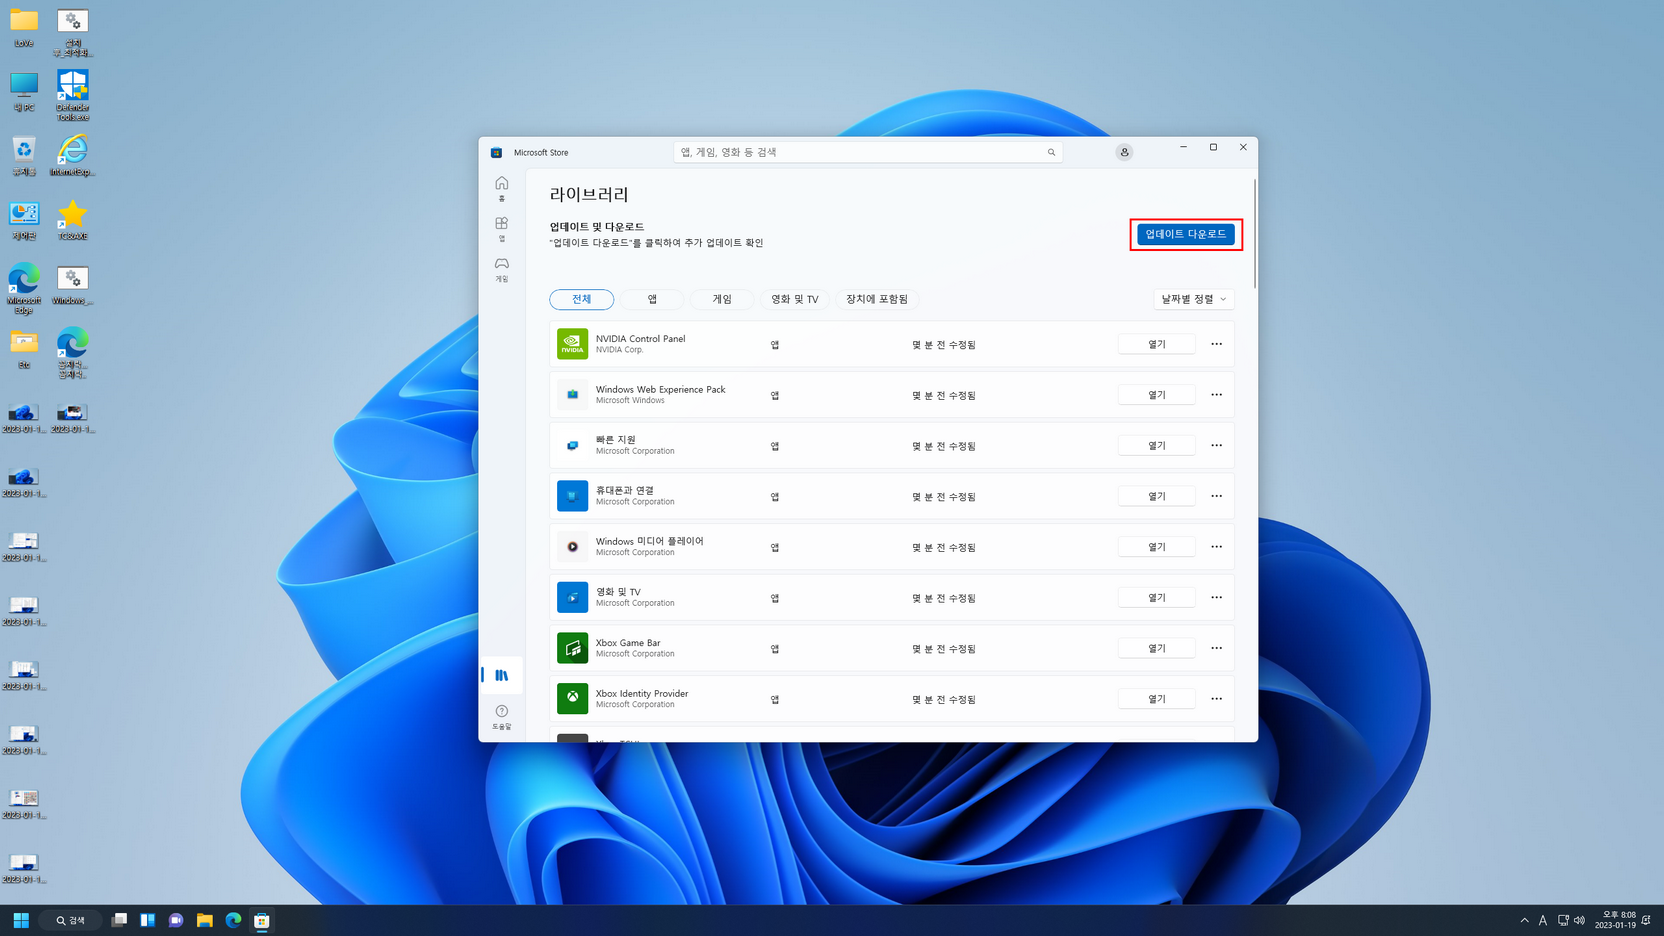Click 열기 for Xbox Identity Provider
Screen dimensions: 1664x936
point(1156,699)
